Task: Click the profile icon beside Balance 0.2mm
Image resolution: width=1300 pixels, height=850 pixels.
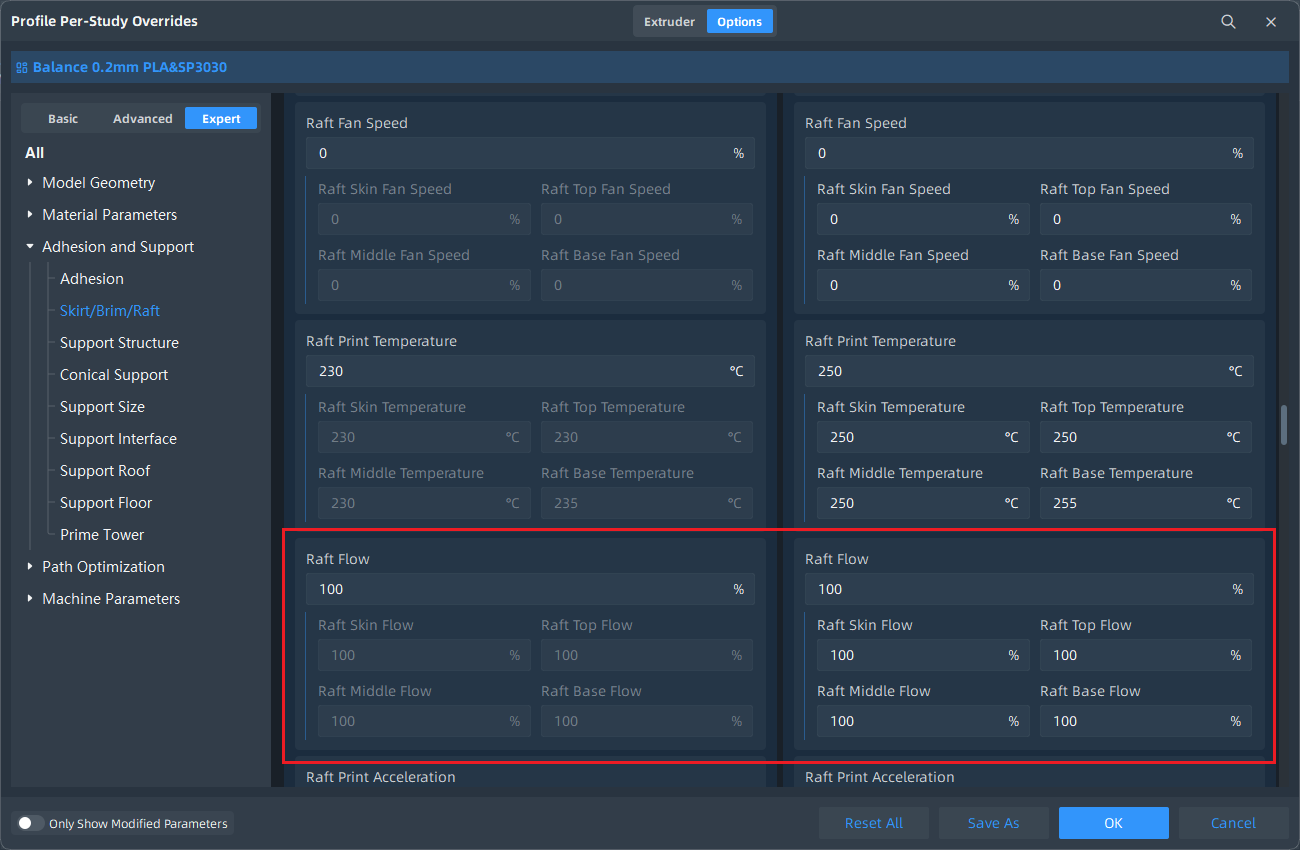Action: 21,68
